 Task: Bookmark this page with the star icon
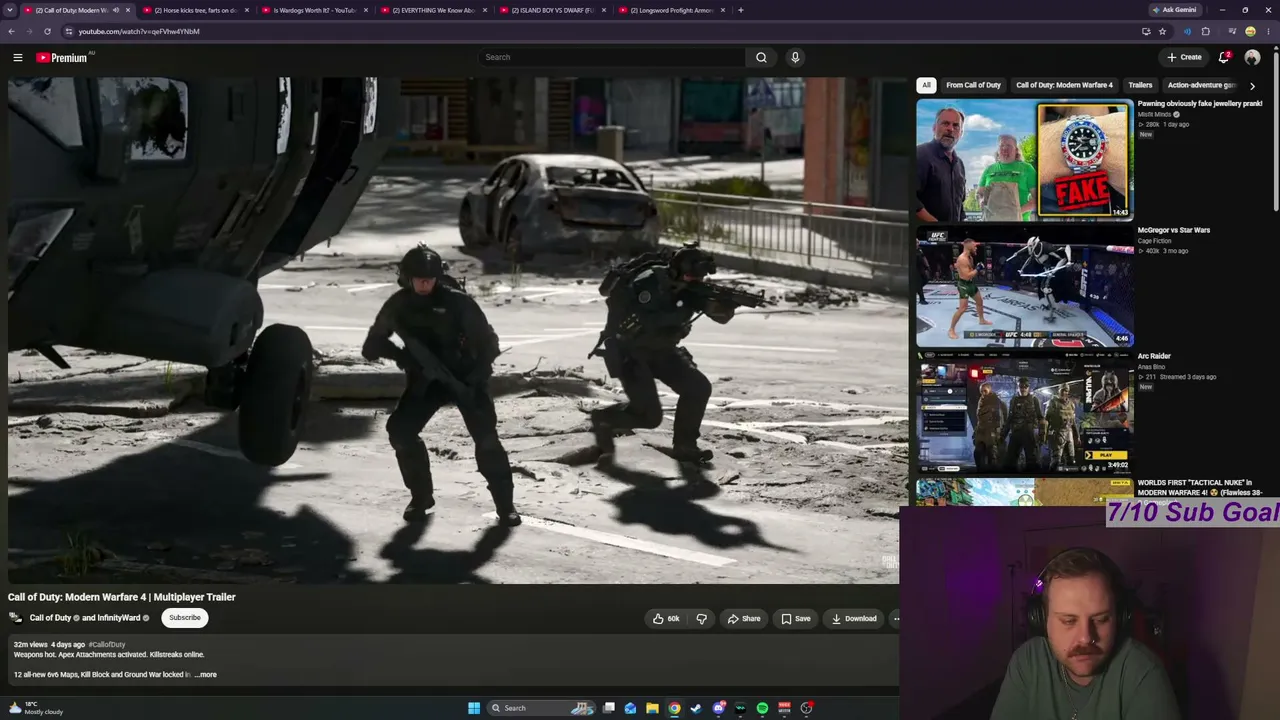[x=1162, y=31]
